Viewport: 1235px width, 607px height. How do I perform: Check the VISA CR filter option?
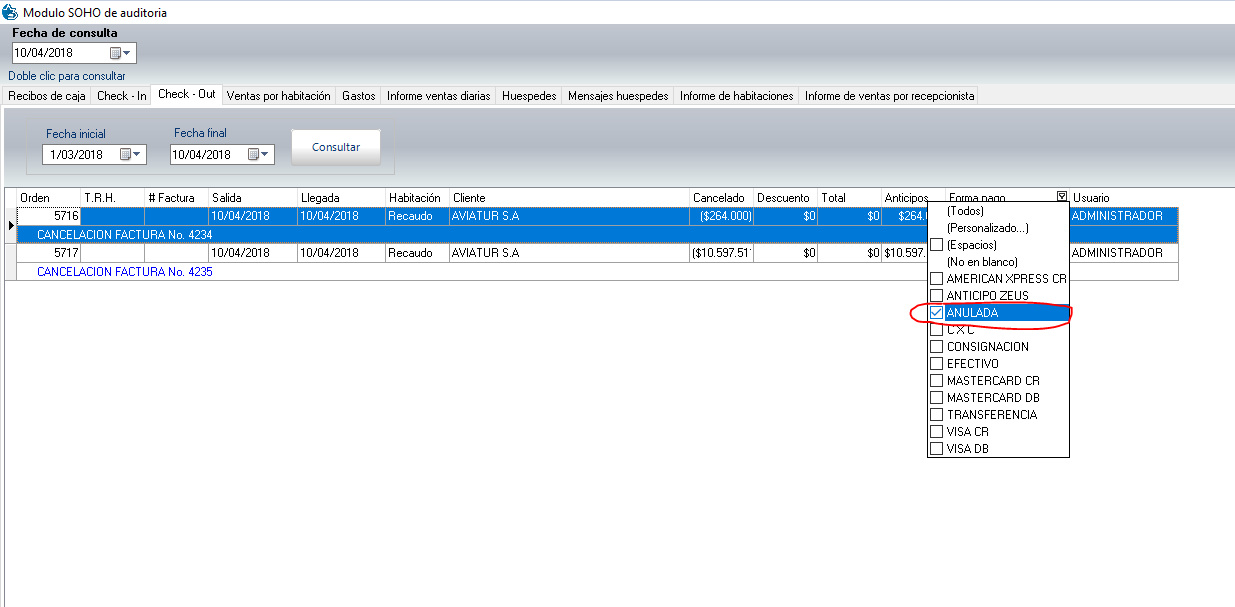coord(937,432)
